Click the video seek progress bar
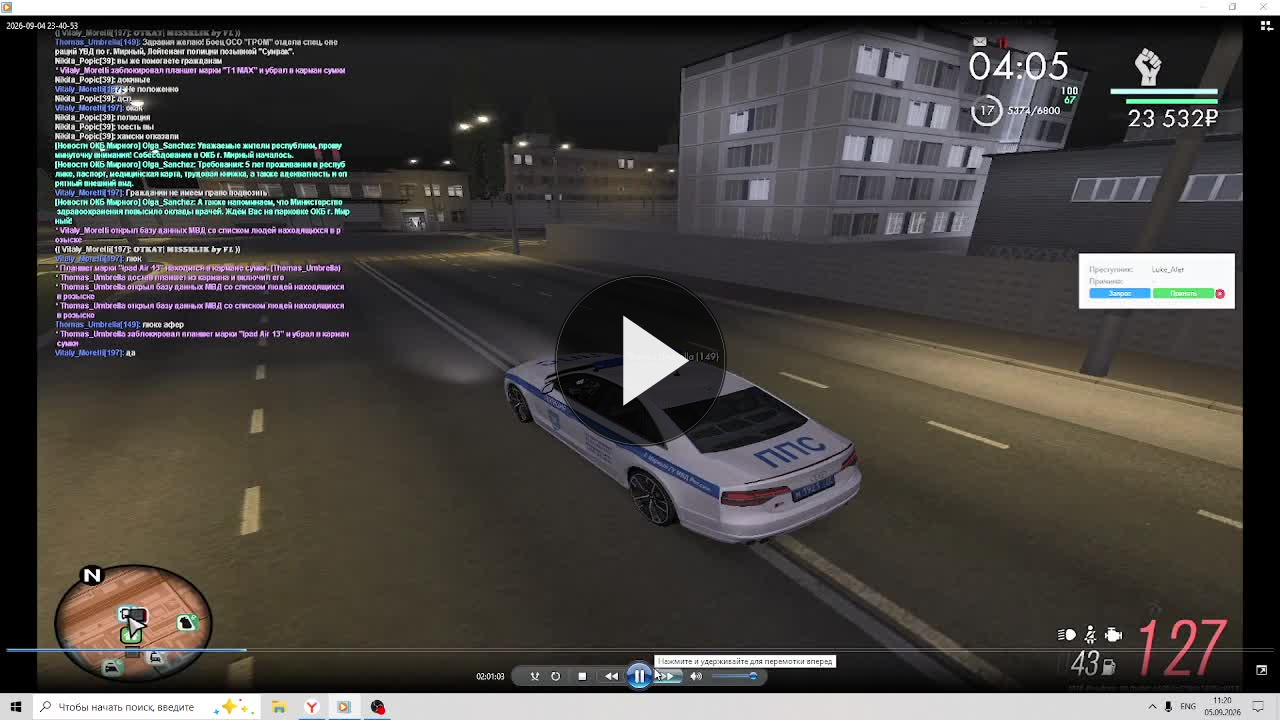Viewport: 1280px width, 720px height. [640, 650]
